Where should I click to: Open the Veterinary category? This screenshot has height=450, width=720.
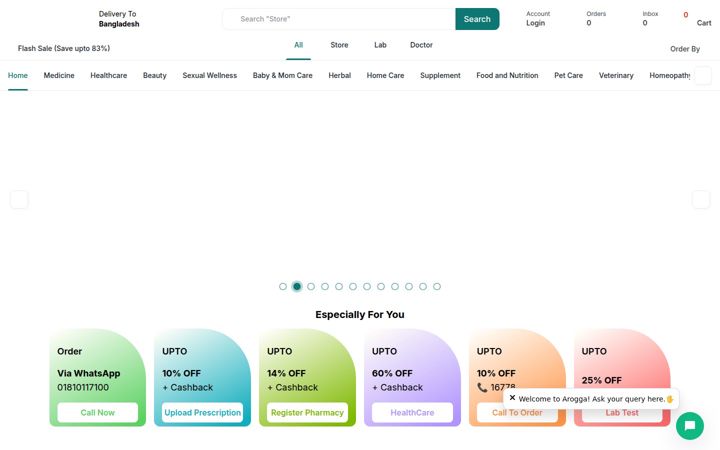[616, 75]
